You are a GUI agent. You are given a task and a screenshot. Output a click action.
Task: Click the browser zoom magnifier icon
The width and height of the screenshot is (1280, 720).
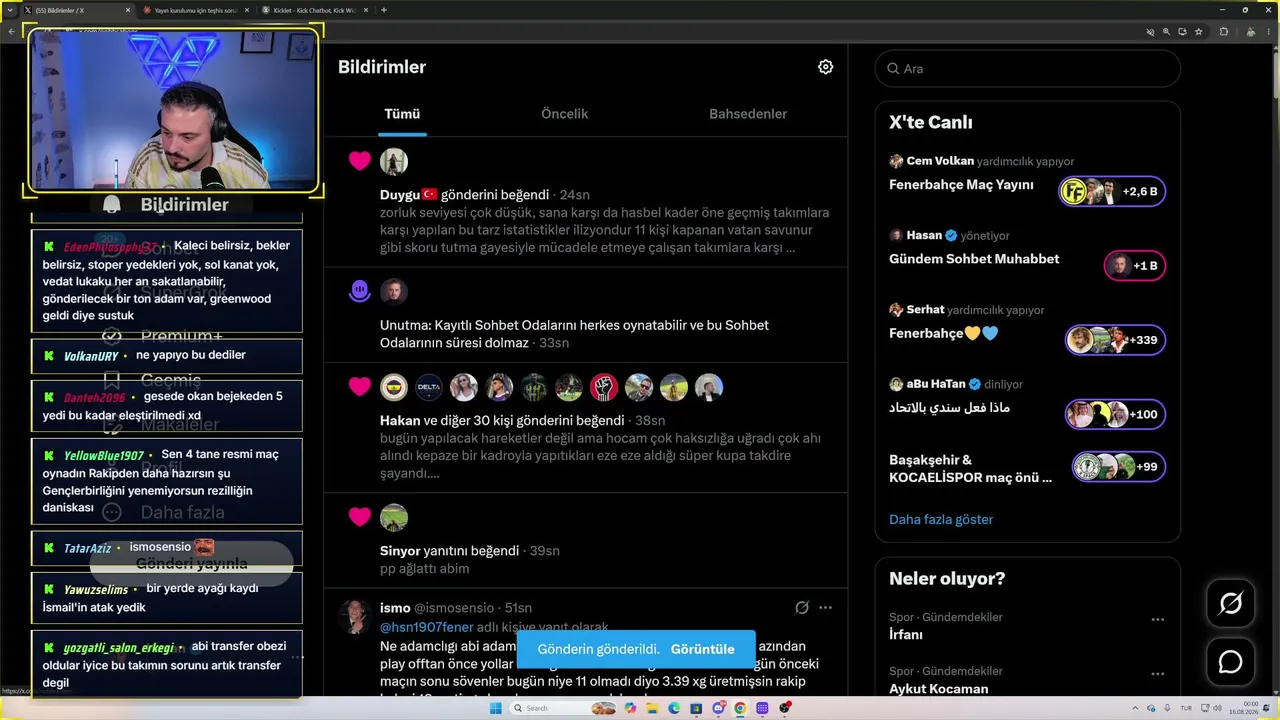click(x=1166, y=32)
